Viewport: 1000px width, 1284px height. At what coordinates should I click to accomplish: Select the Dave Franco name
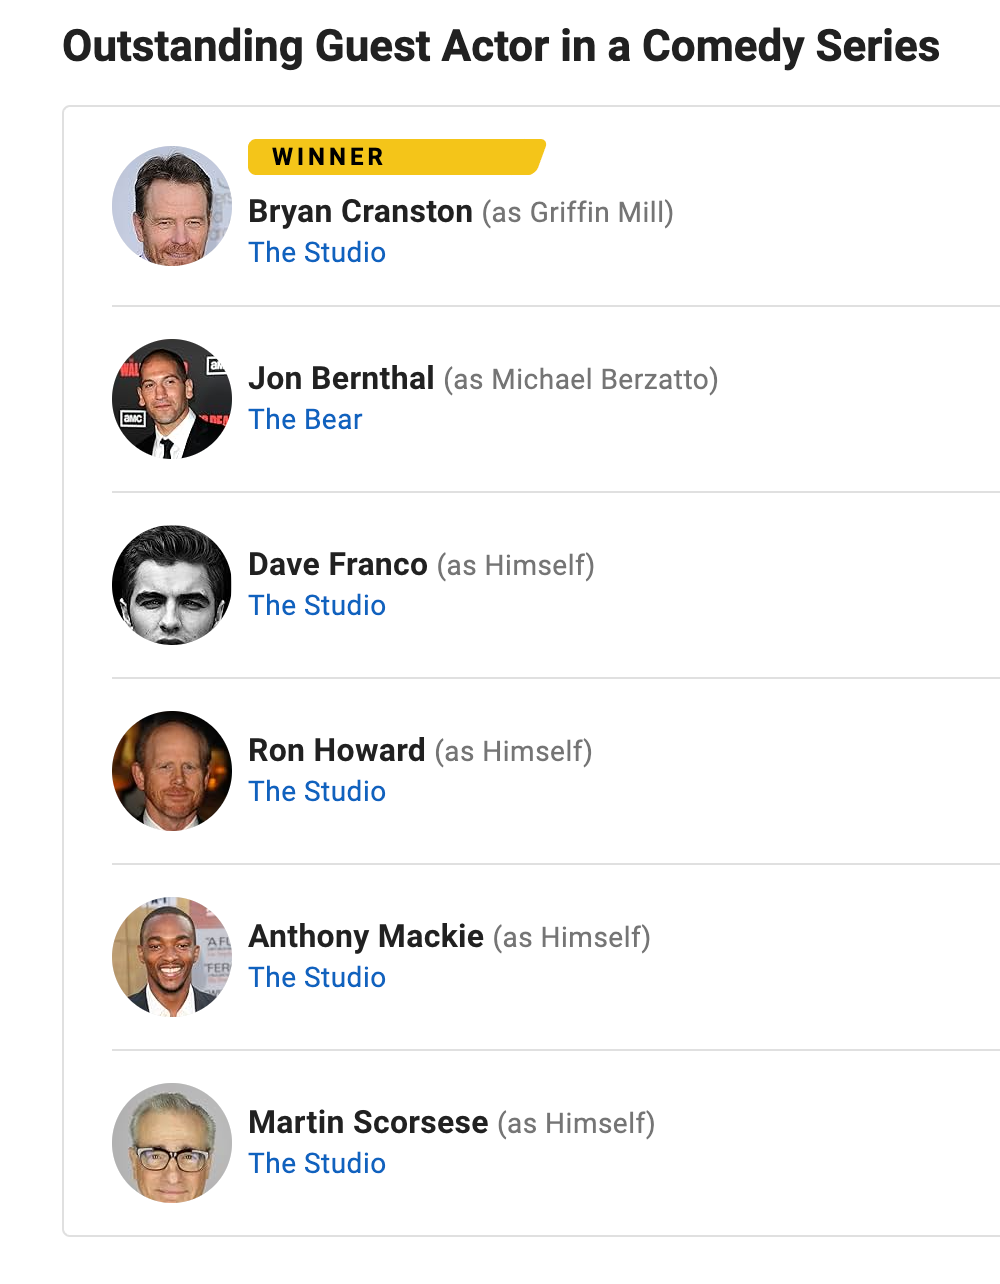coord(338,565)
